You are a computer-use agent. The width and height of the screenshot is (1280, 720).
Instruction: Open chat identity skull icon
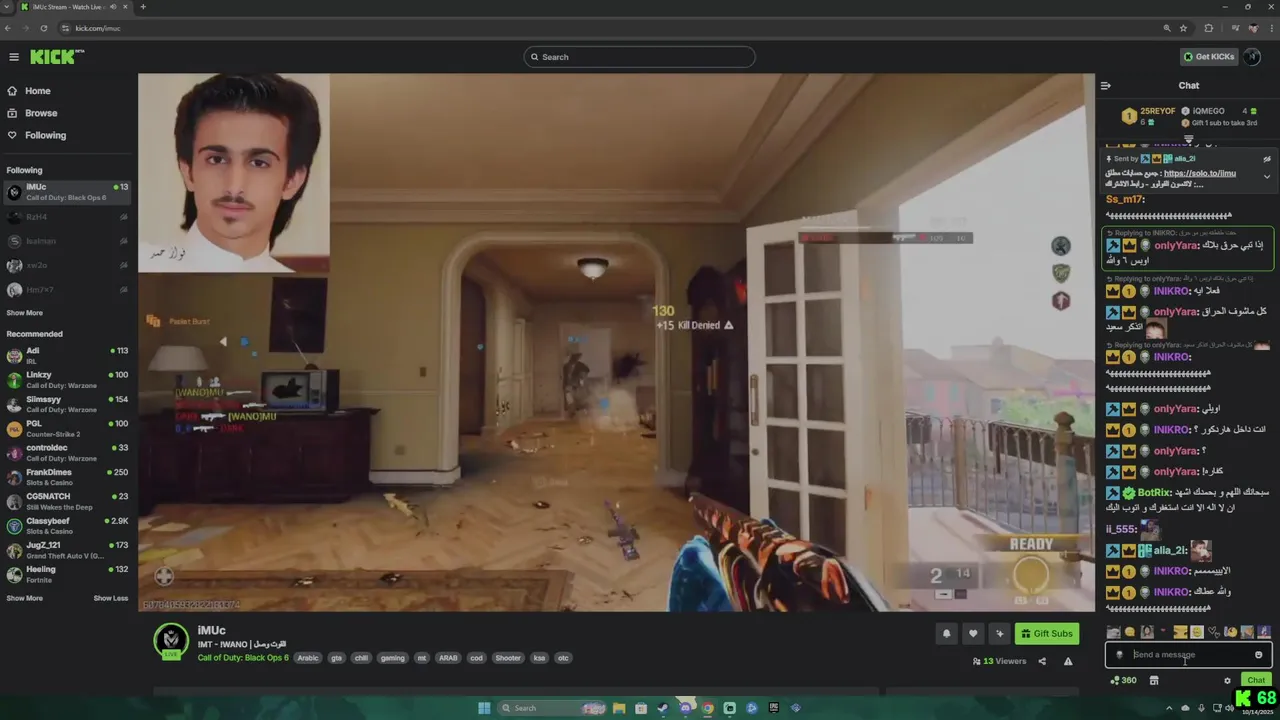click(1119, 655)
